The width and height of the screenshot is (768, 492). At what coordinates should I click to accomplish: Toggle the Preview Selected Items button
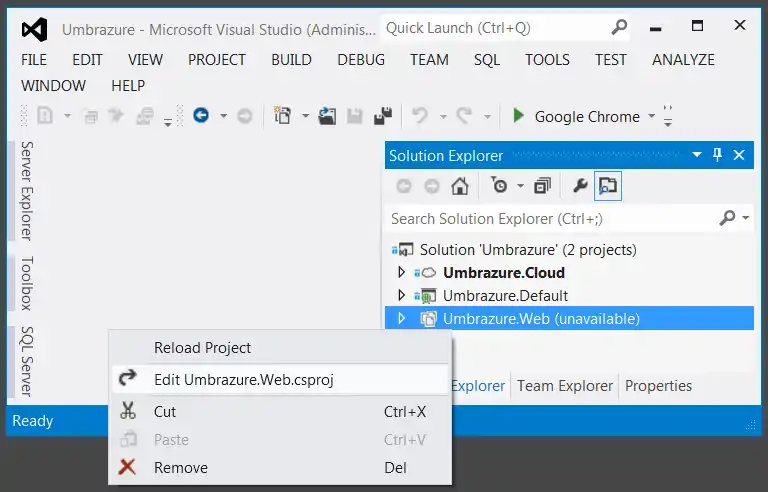pyautogui.click(x=608, y=186)
